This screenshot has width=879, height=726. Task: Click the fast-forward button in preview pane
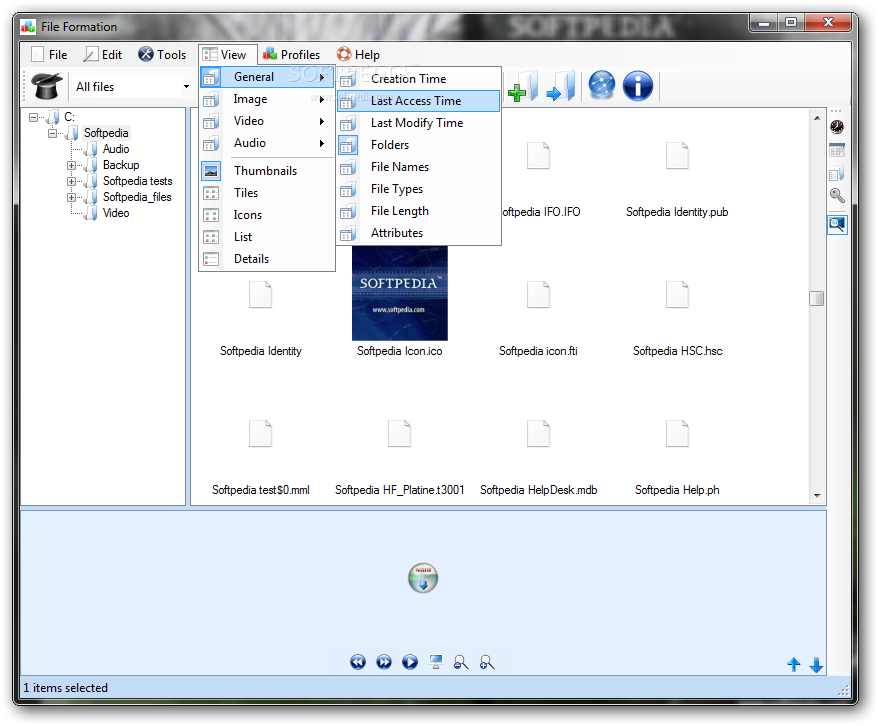tap(384, 662)
